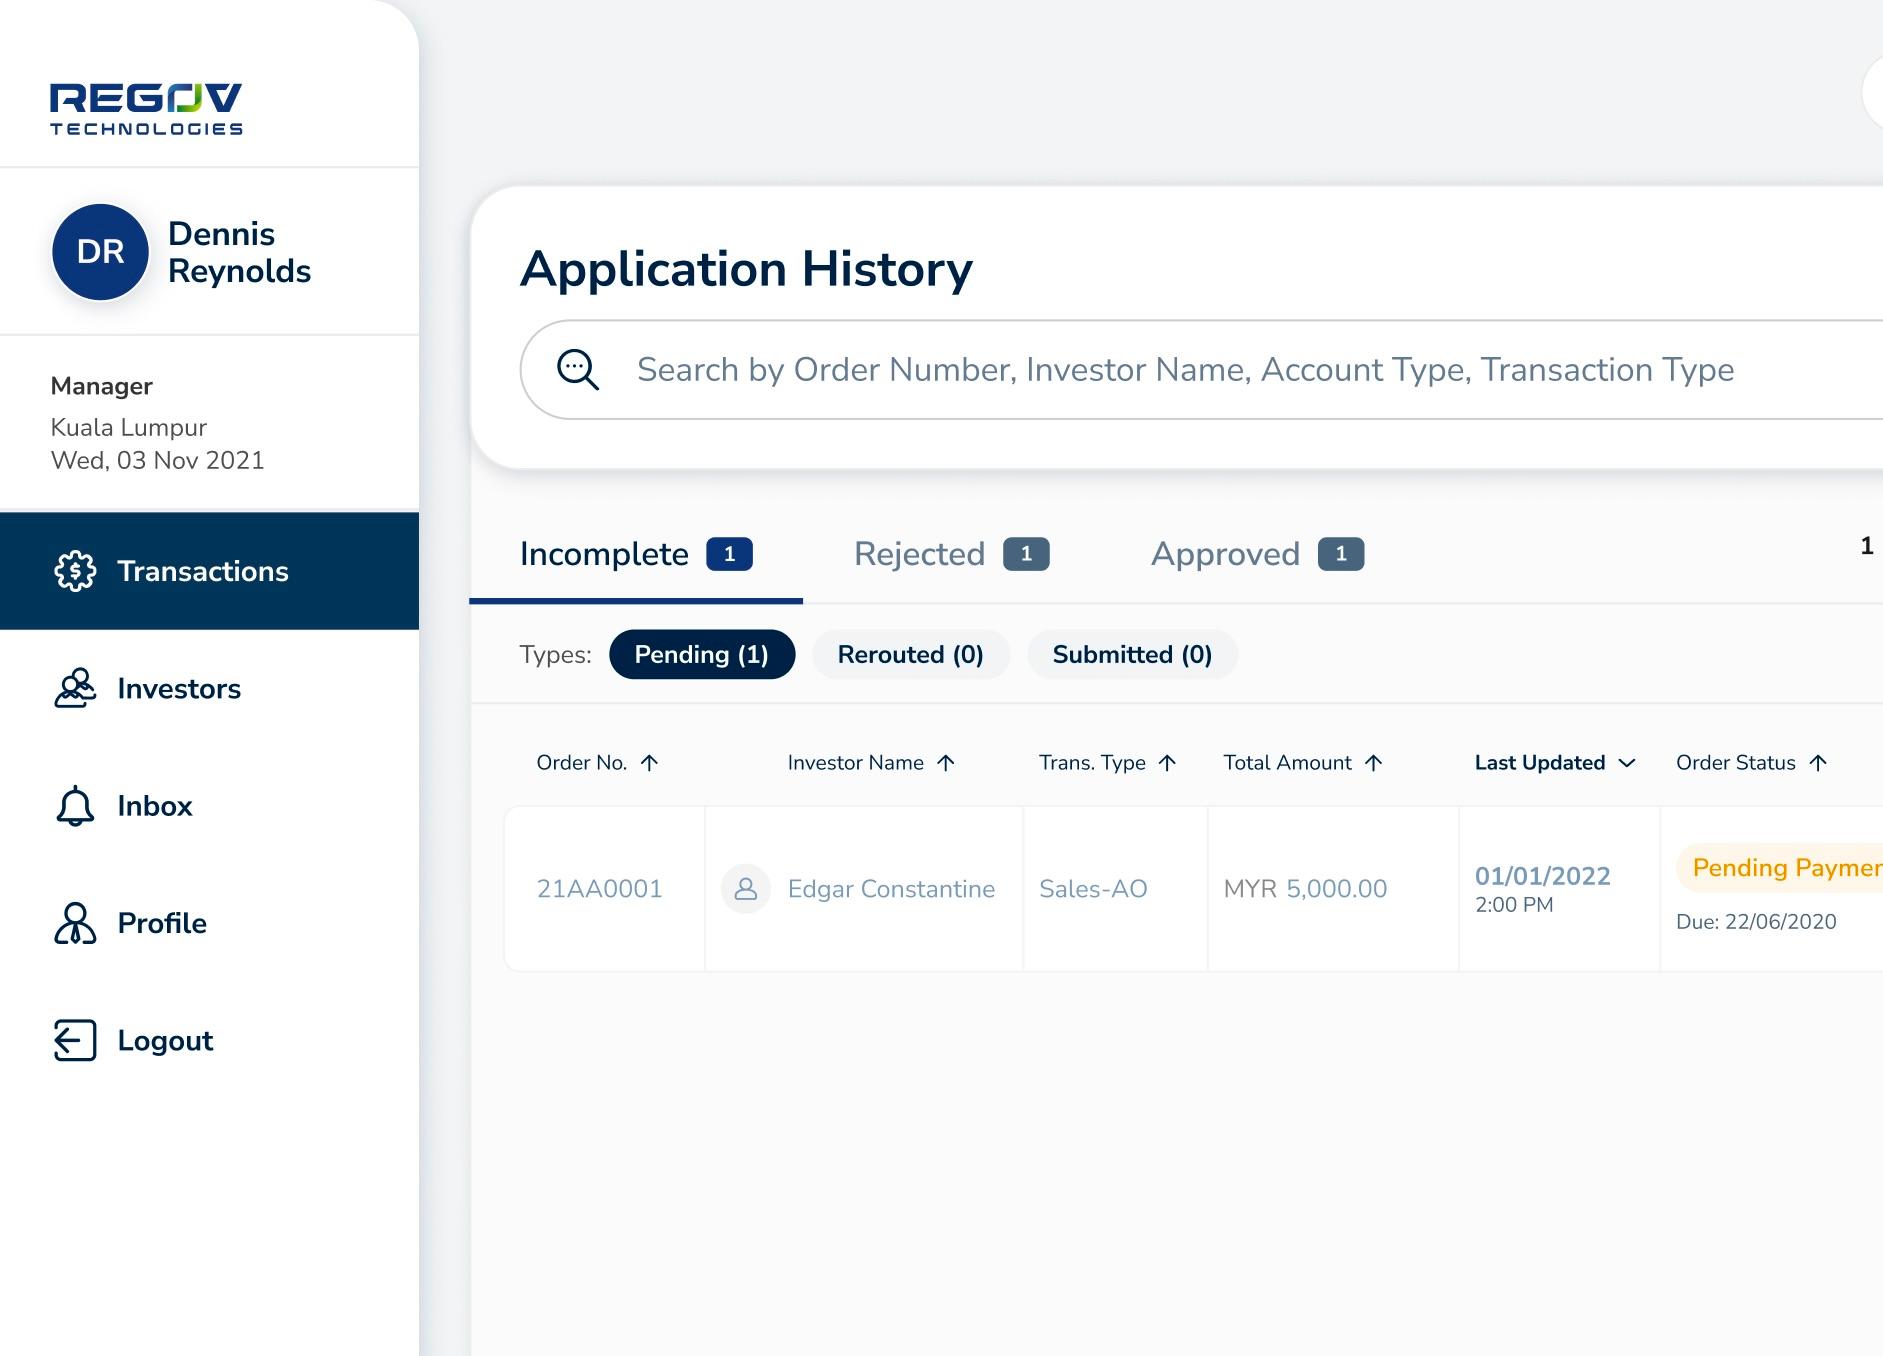Open investor Edgar Constantine
Image resolution: width=1883 pixels, height=1356 pixels.
pyautogui.click(x=891, y=889)
